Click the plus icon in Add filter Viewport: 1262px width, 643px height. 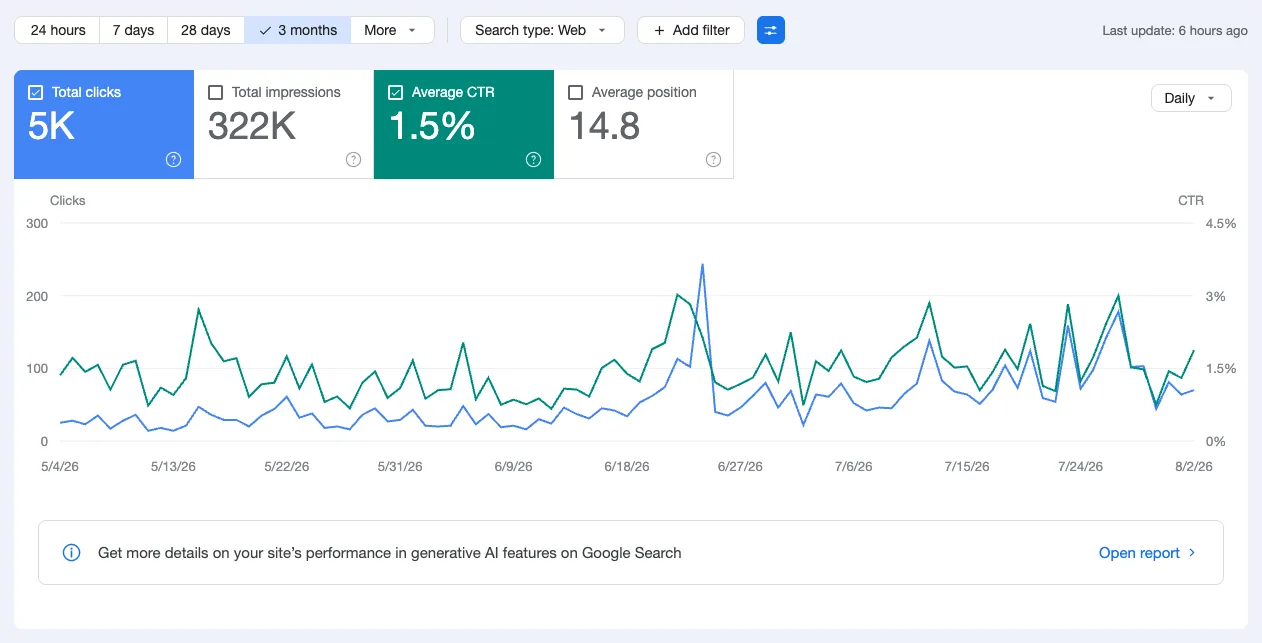click(659, 30)
